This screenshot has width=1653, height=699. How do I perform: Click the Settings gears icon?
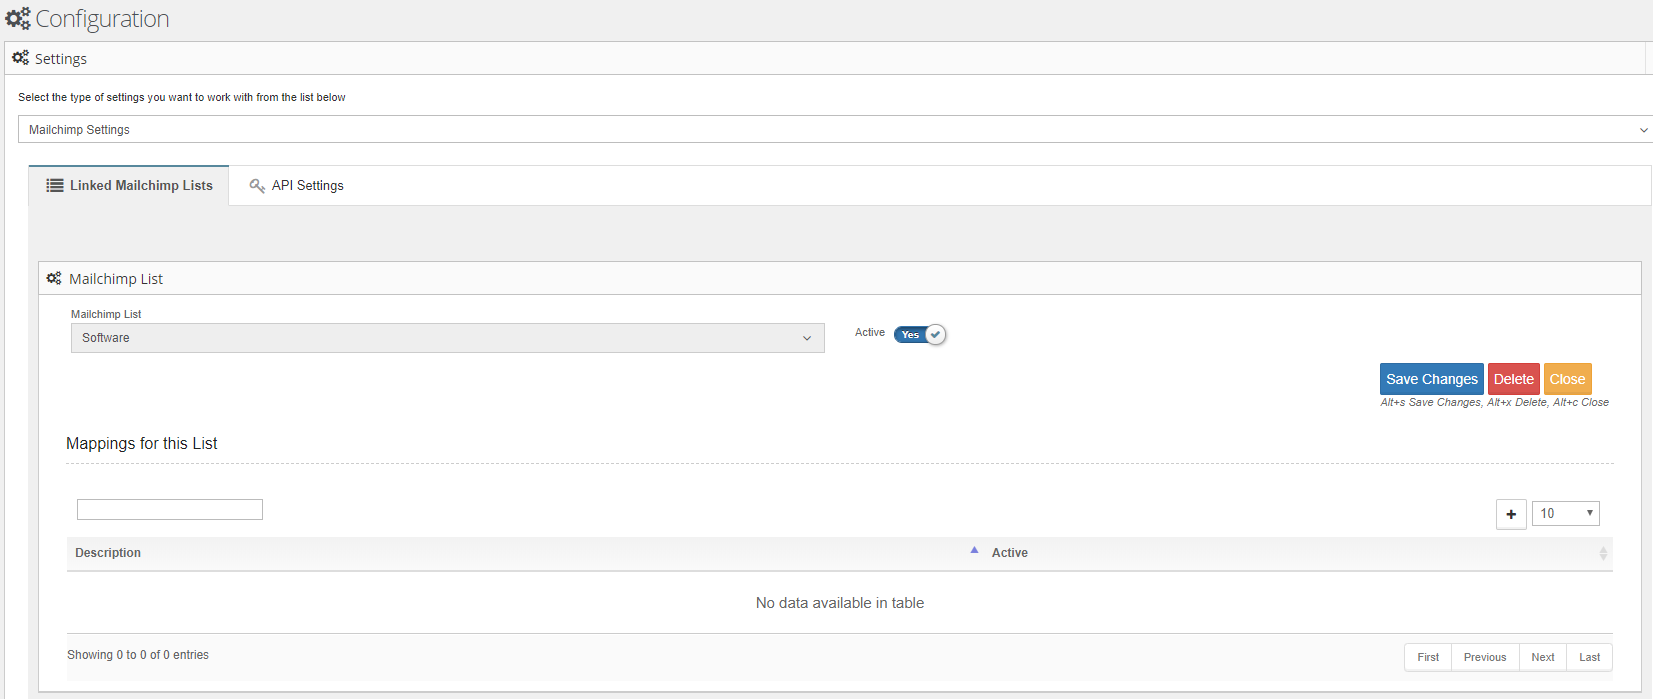coord(20,58)
